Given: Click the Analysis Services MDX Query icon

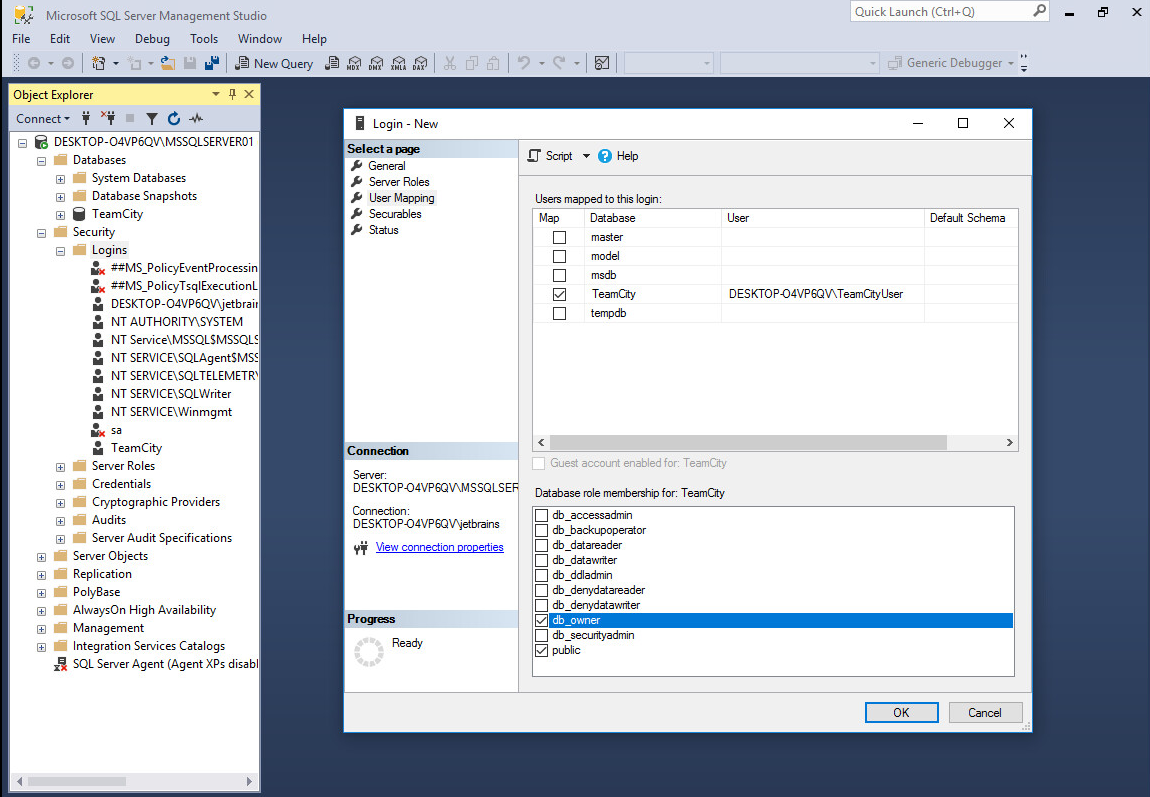Looking at the screenshot, I should coord(353,63).
